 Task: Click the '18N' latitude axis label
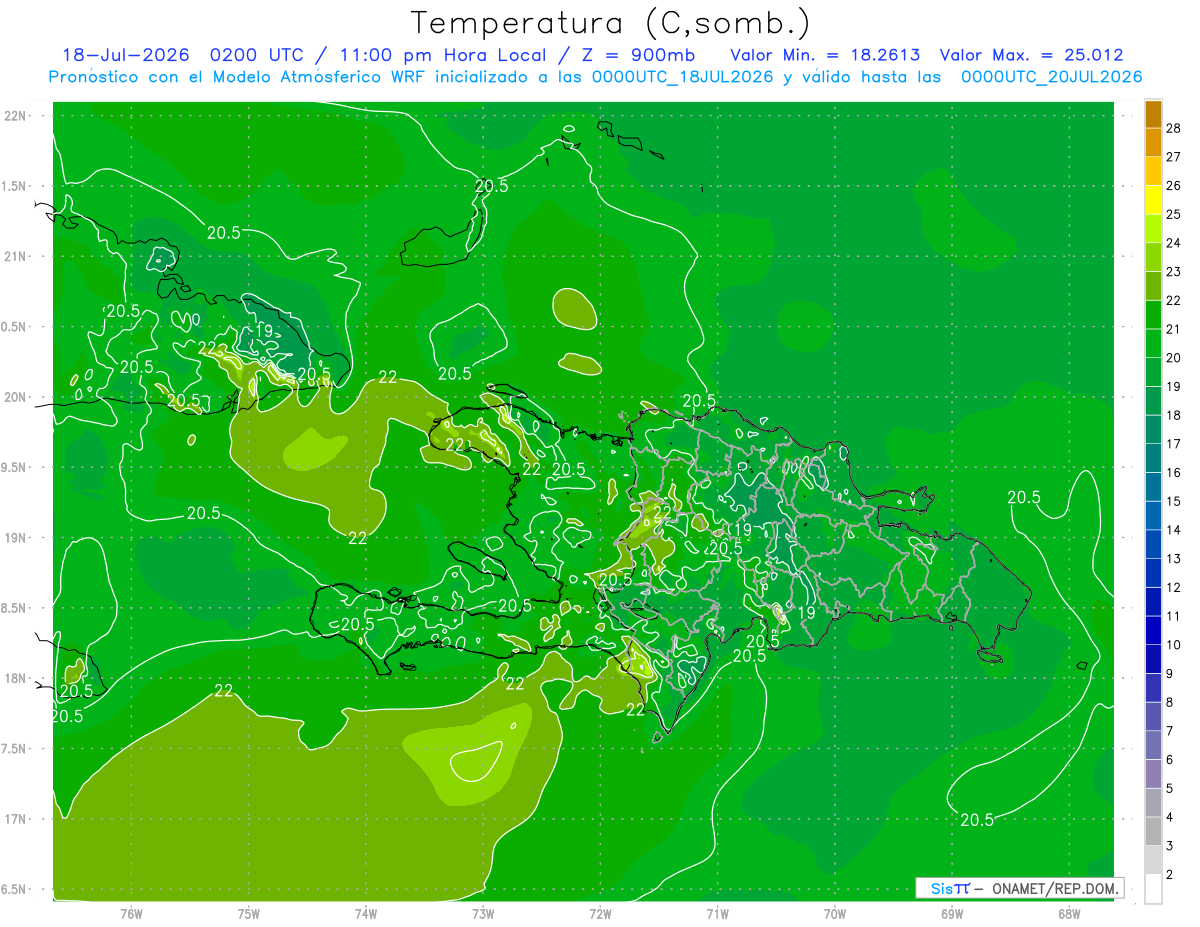(x=16, y=678)
